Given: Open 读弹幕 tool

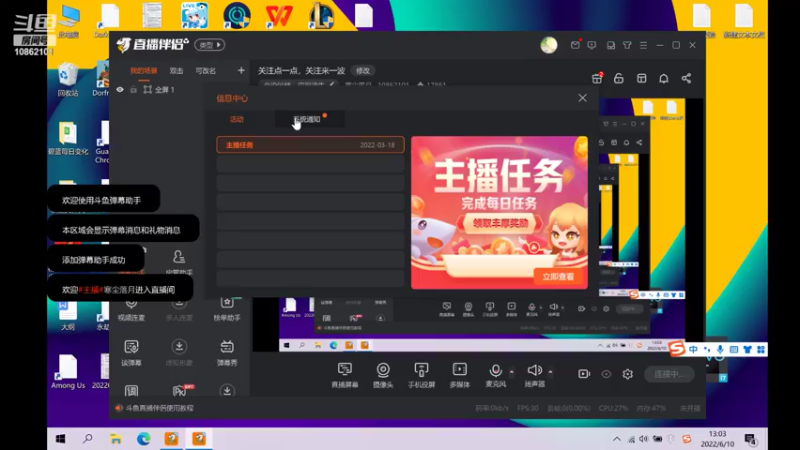Looking at the screenshot, I should [x=131, y=353].
